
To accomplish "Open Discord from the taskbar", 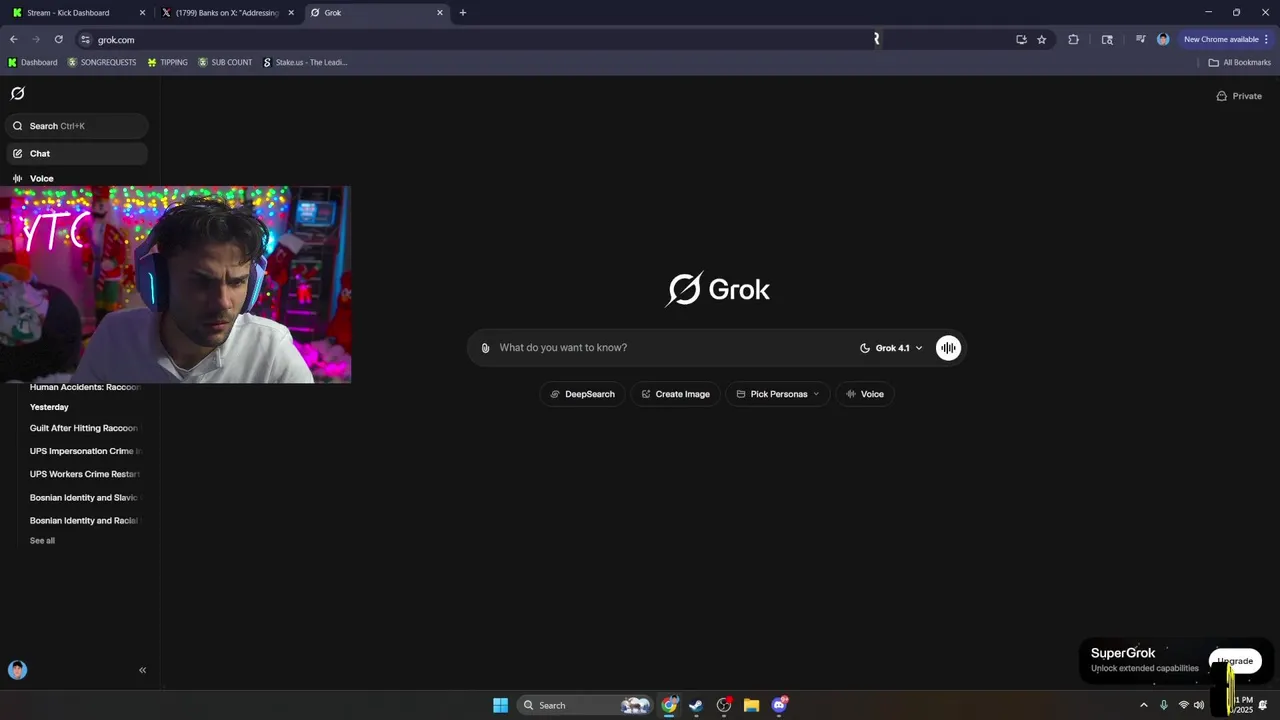I will (x=779, y=705).
